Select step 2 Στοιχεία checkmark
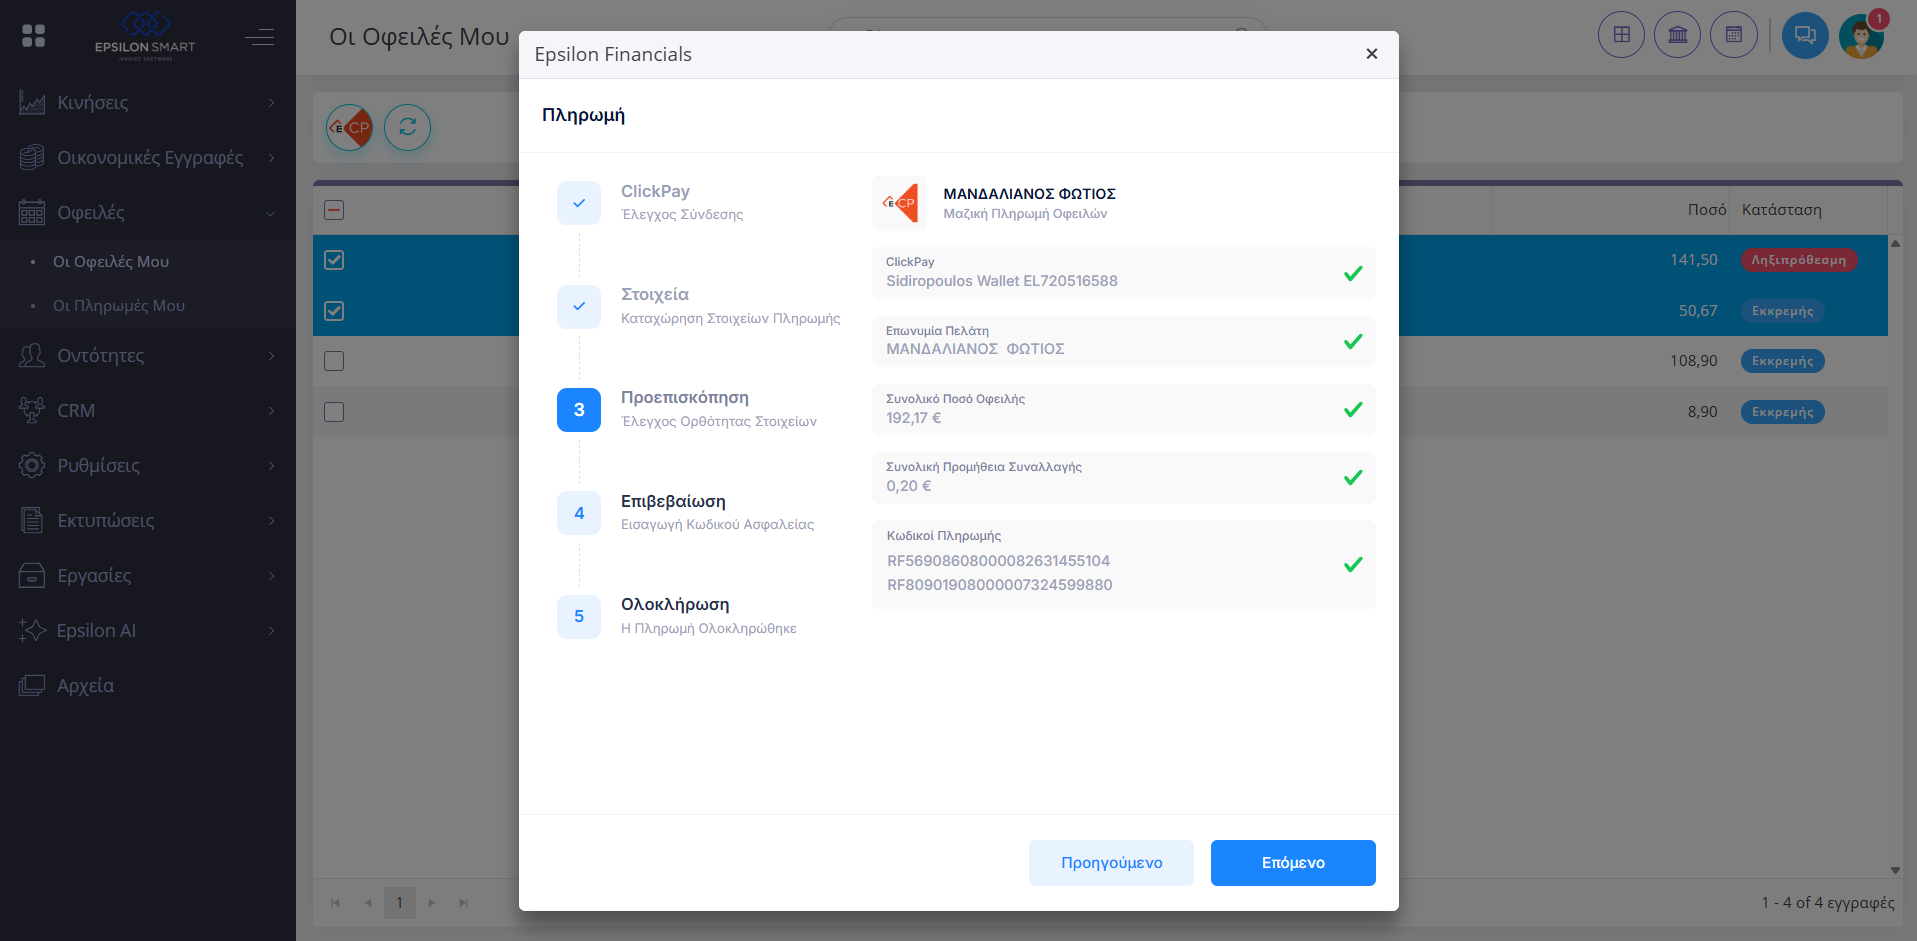 (x=579, y=306)
